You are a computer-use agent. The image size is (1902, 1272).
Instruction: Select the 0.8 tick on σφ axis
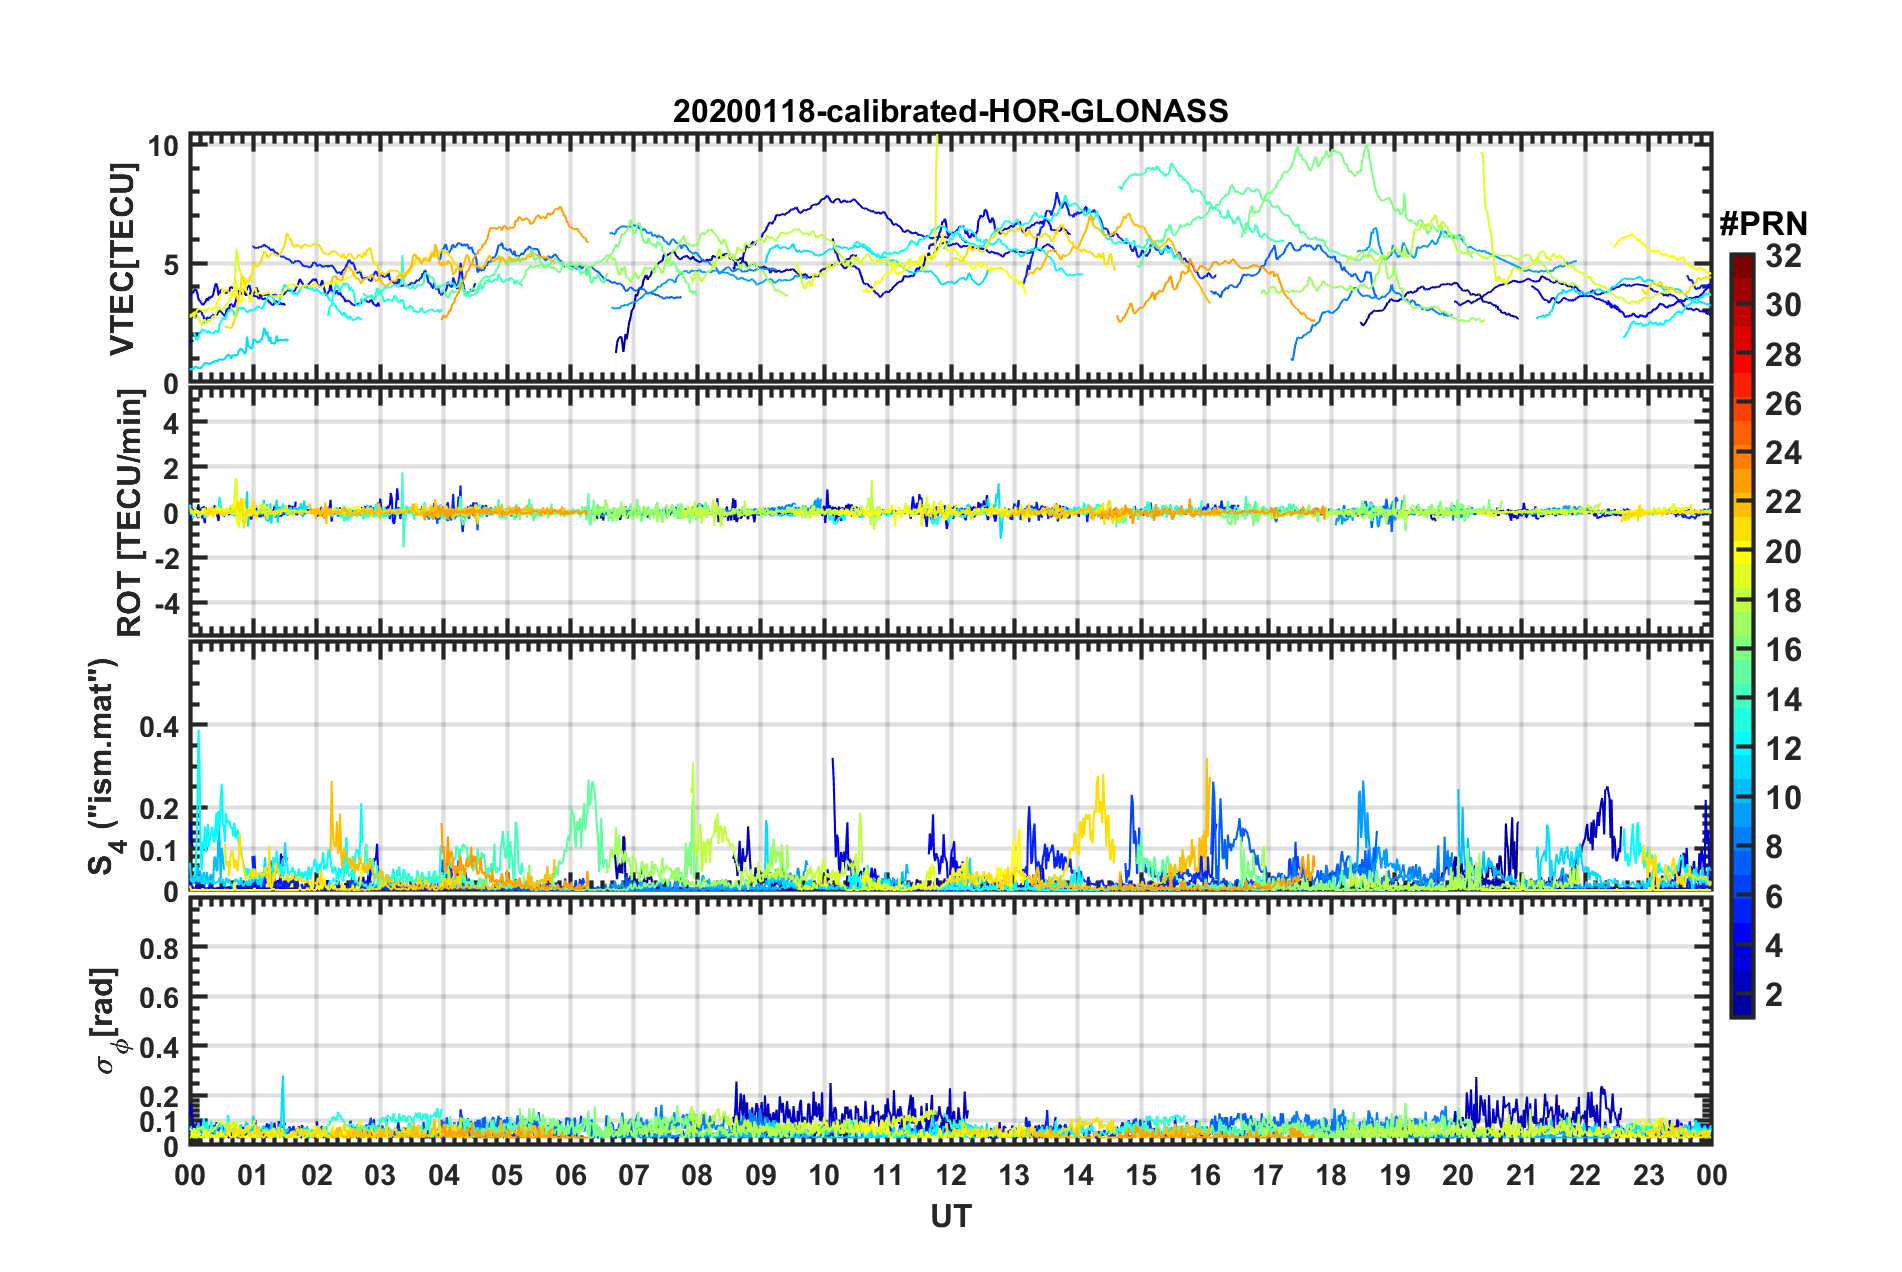tap(159, 948)
